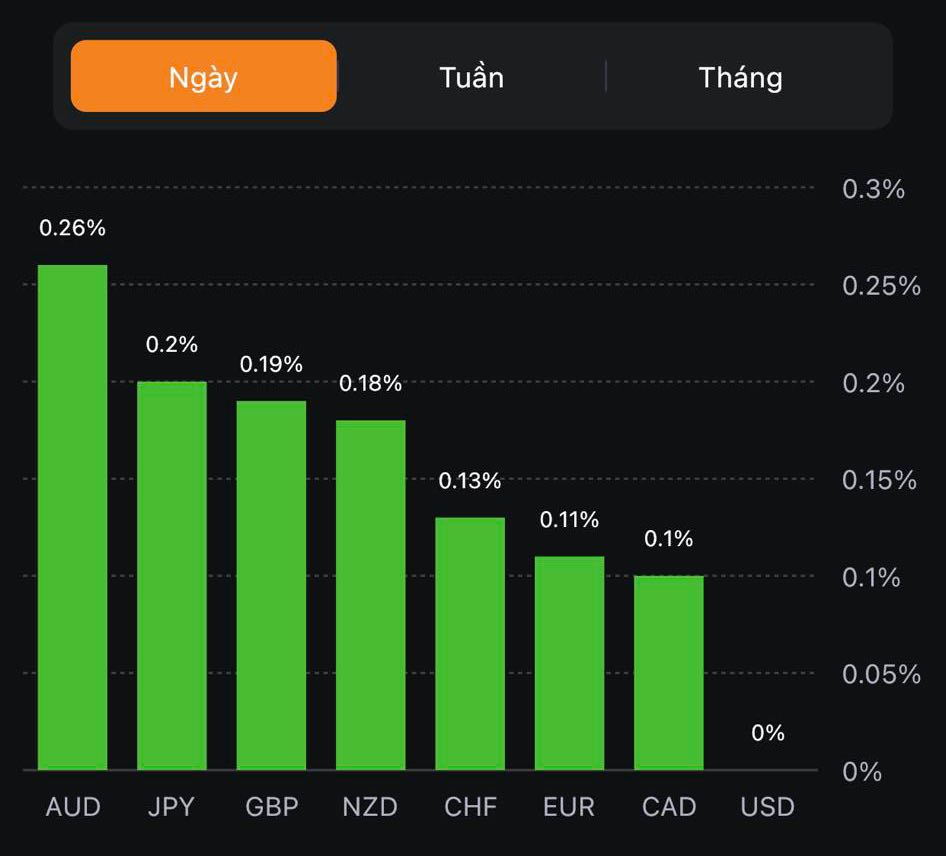
Task: Tap the NZD currency label
Action: pos(370,807)
